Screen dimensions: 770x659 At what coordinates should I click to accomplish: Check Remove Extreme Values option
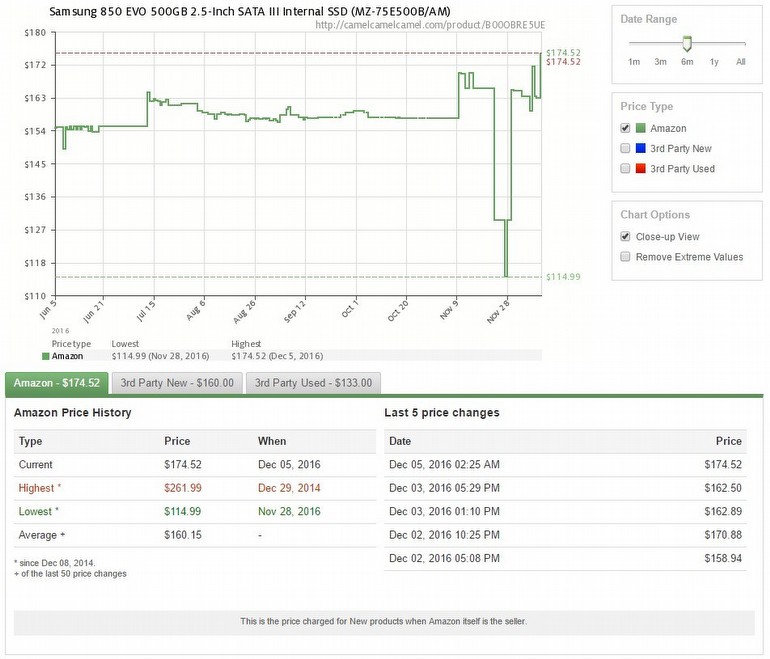[625, 257]
